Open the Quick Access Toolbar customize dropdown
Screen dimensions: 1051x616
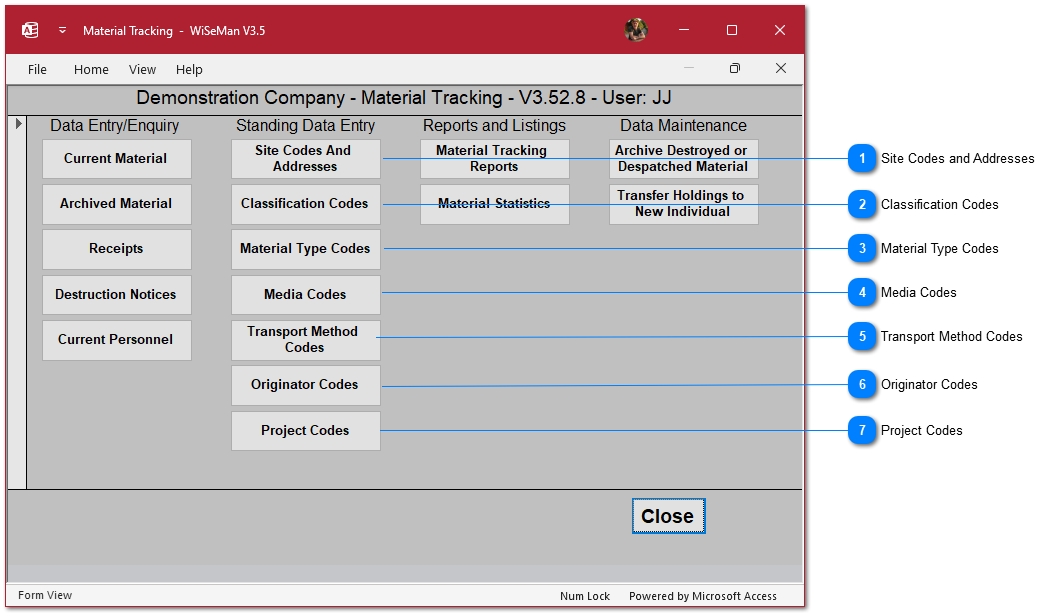[x=62, y=30]
